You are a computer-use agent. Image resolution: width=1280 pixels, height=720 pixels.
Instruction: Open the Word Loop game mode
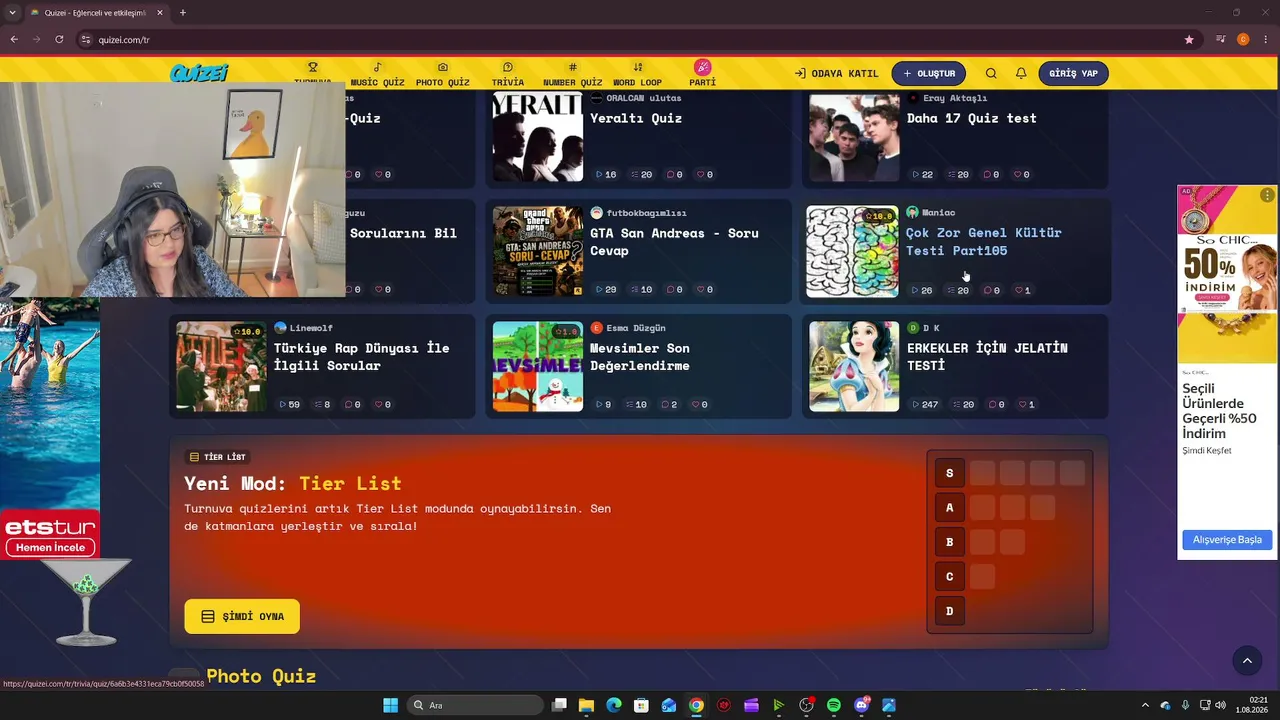click(x=637, y=74)
